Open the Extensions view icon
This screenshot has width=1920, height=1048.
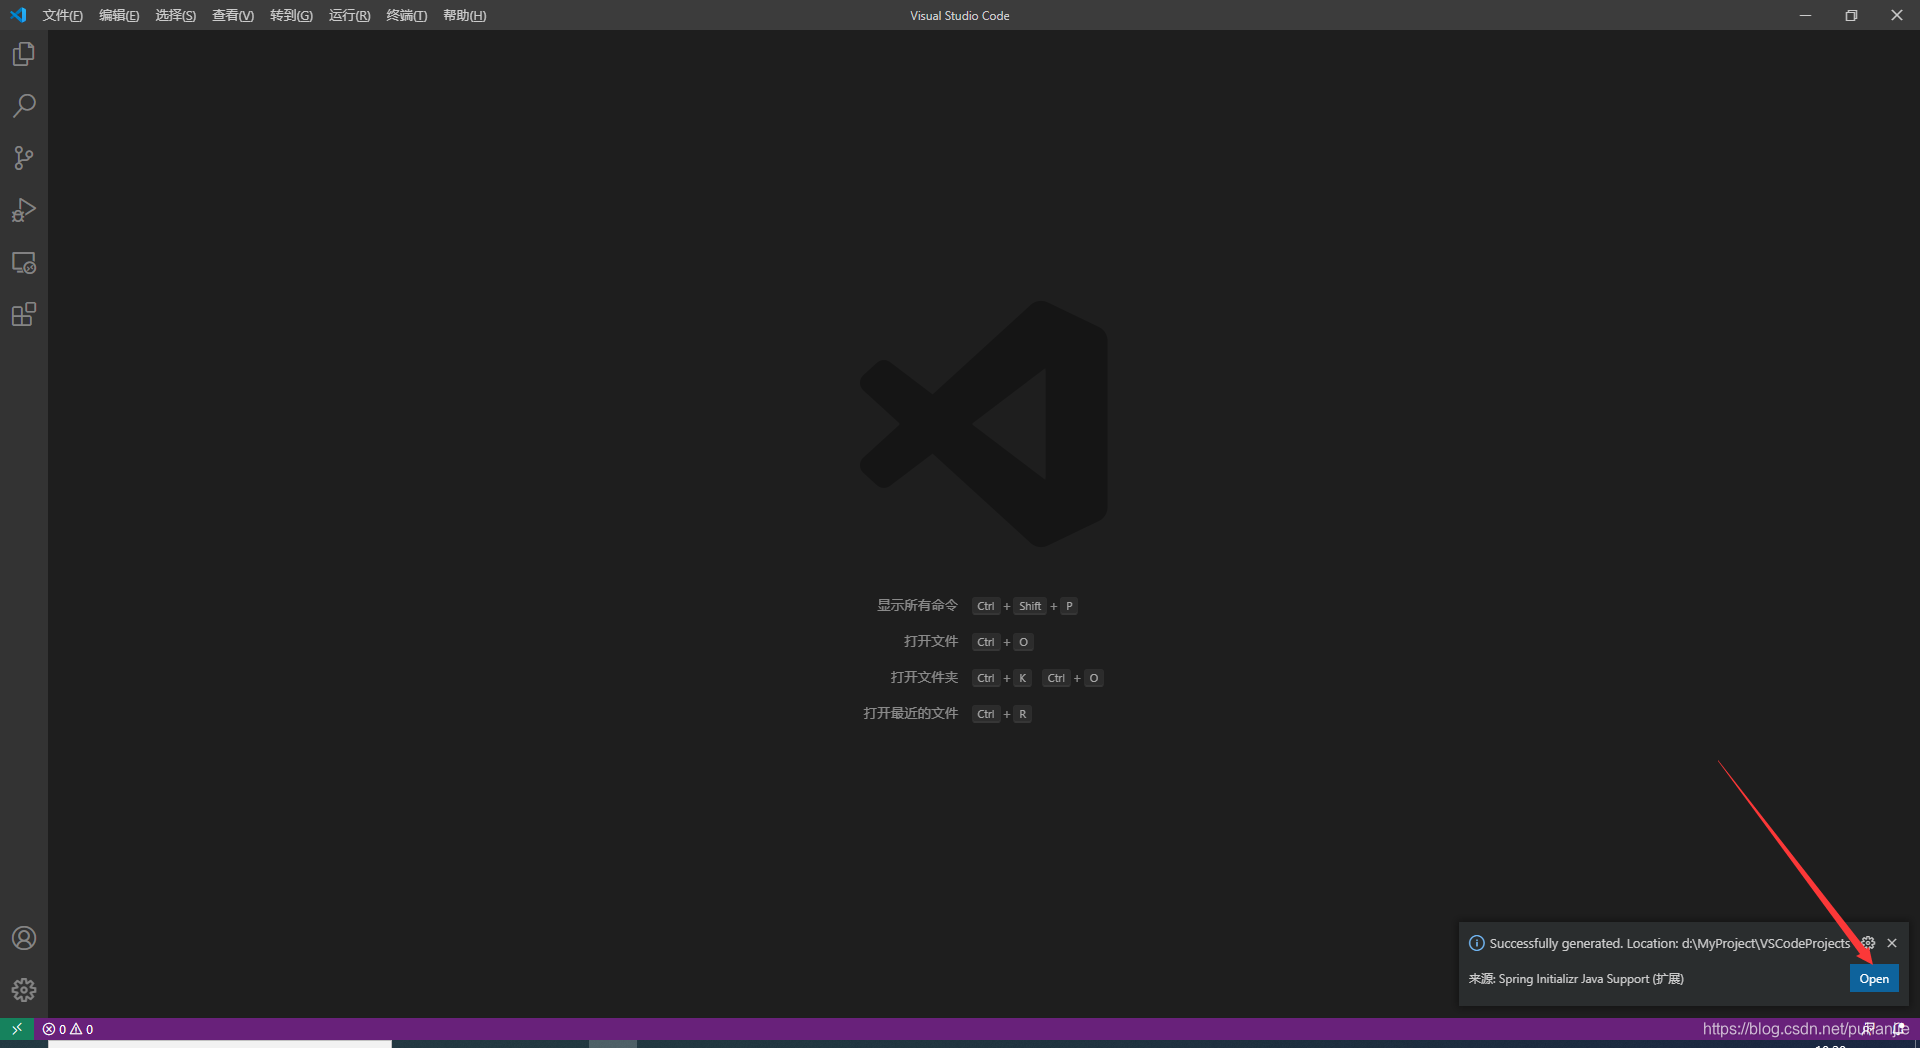[24, 315]
